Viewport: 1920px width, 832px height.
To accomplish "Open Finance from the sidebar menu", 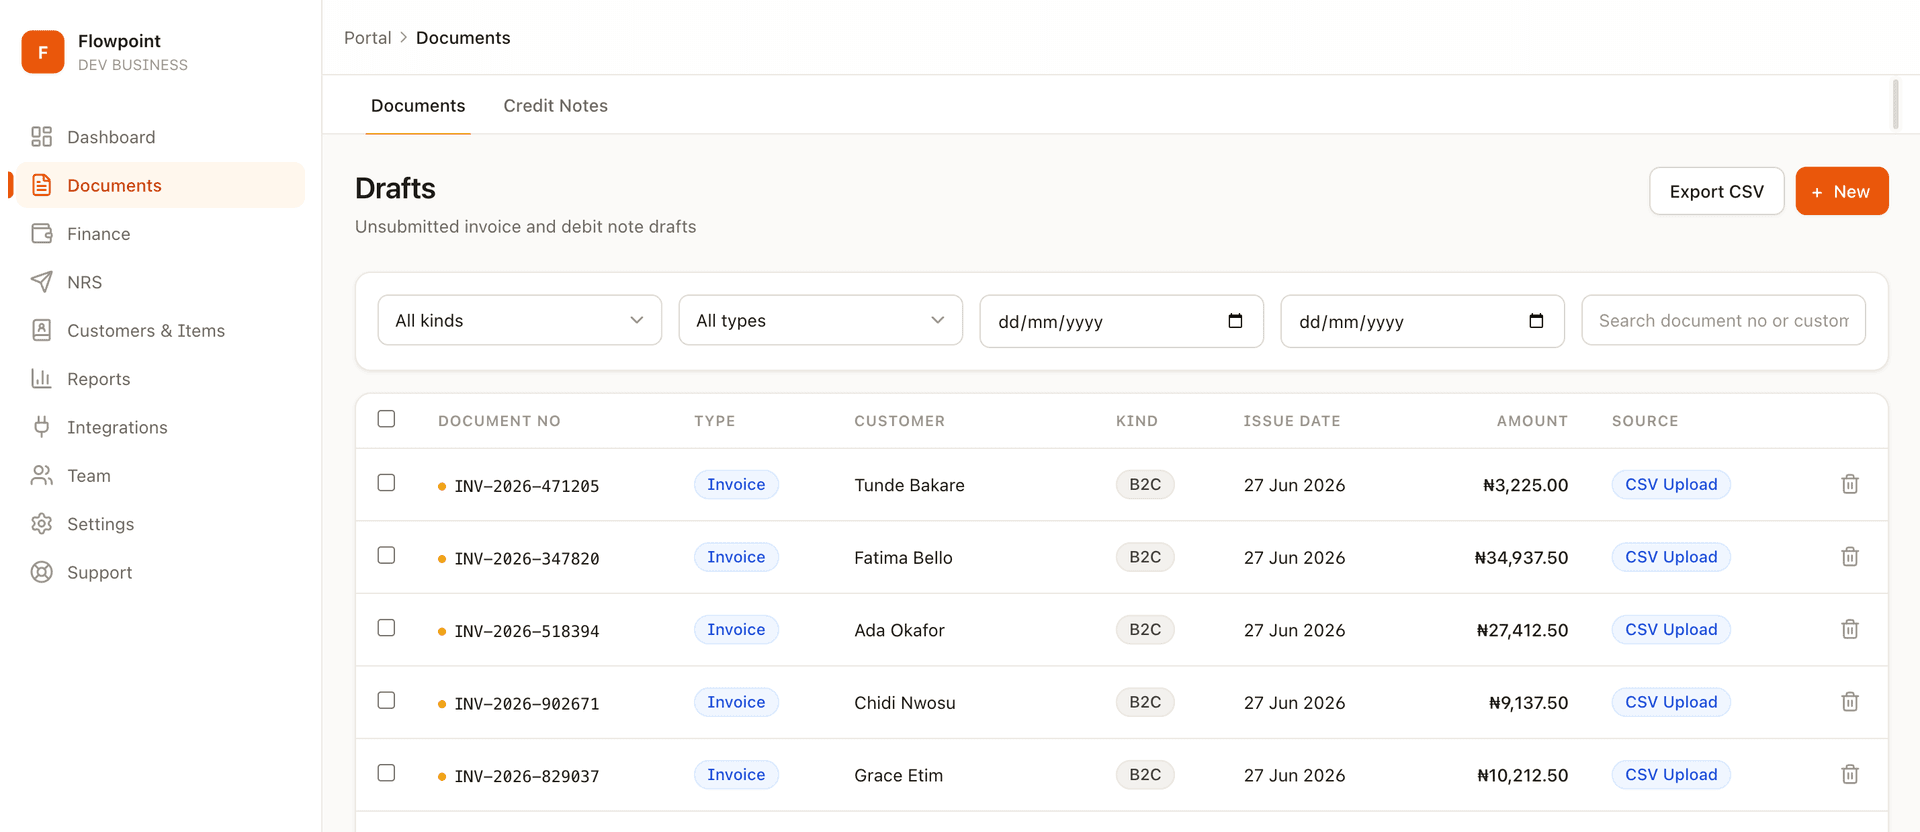I will [x=160, y=234].
